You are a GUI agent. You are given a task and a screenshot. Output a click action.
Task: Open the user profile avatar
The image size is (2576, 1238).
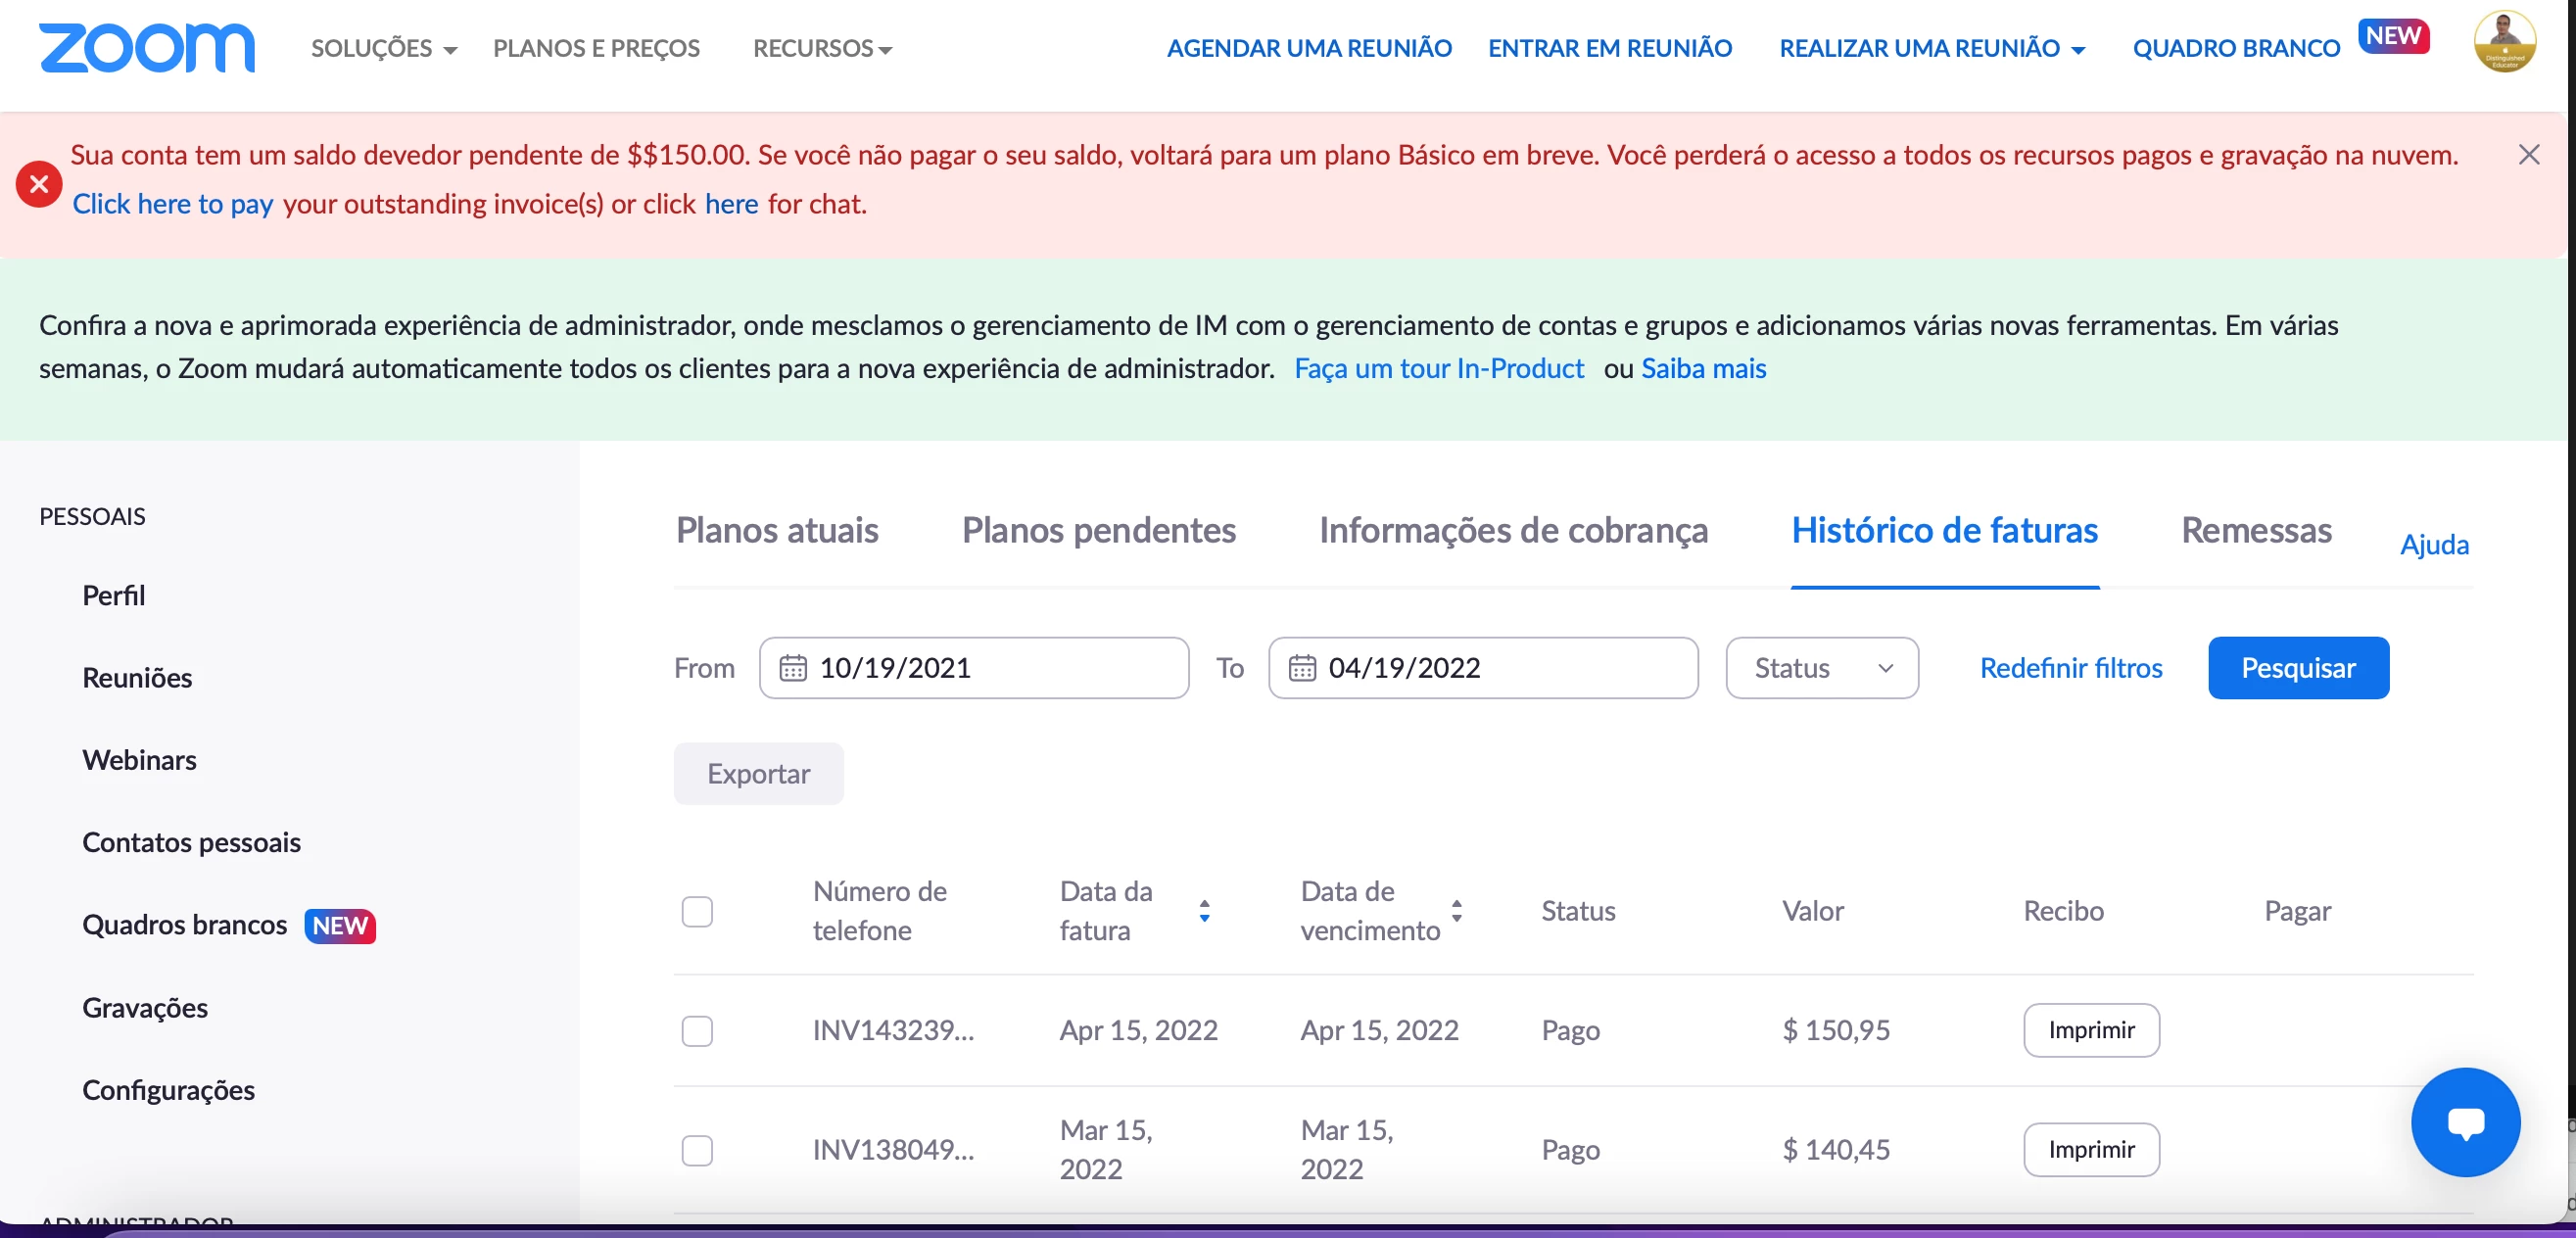[2504, 42]
